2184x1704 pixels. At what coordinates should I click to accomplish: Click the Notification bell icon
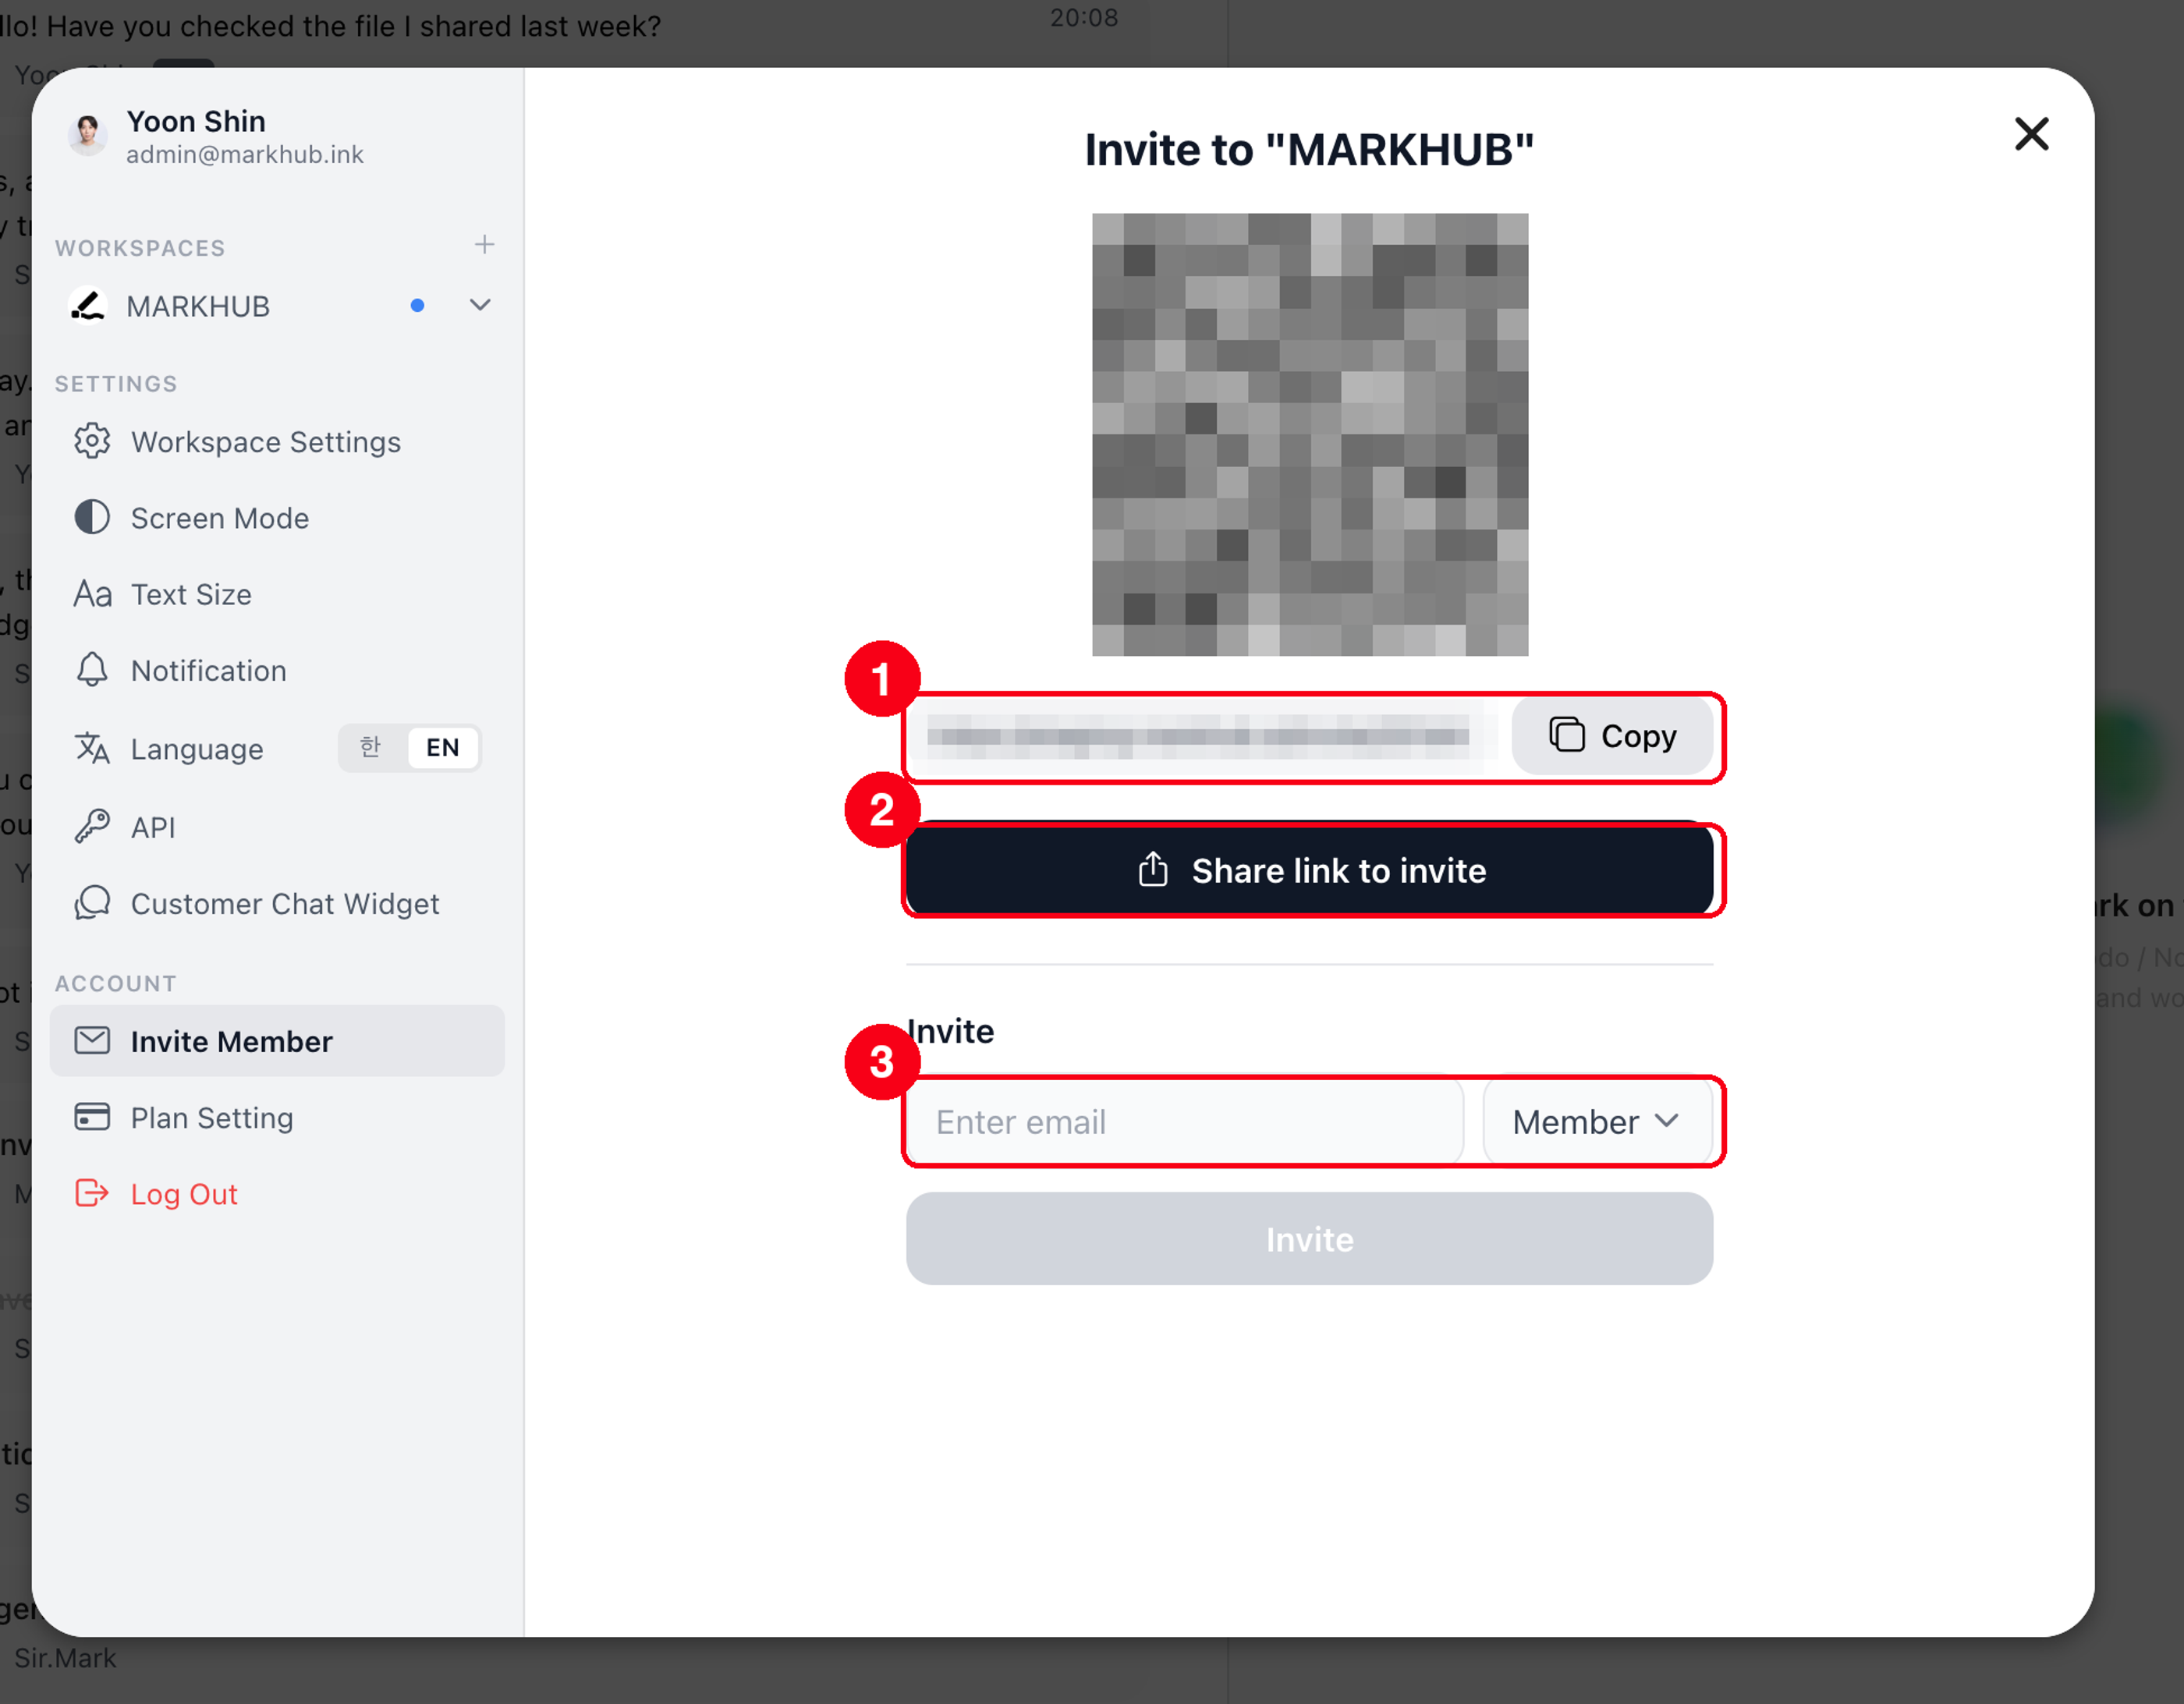(x=92, y=670)
